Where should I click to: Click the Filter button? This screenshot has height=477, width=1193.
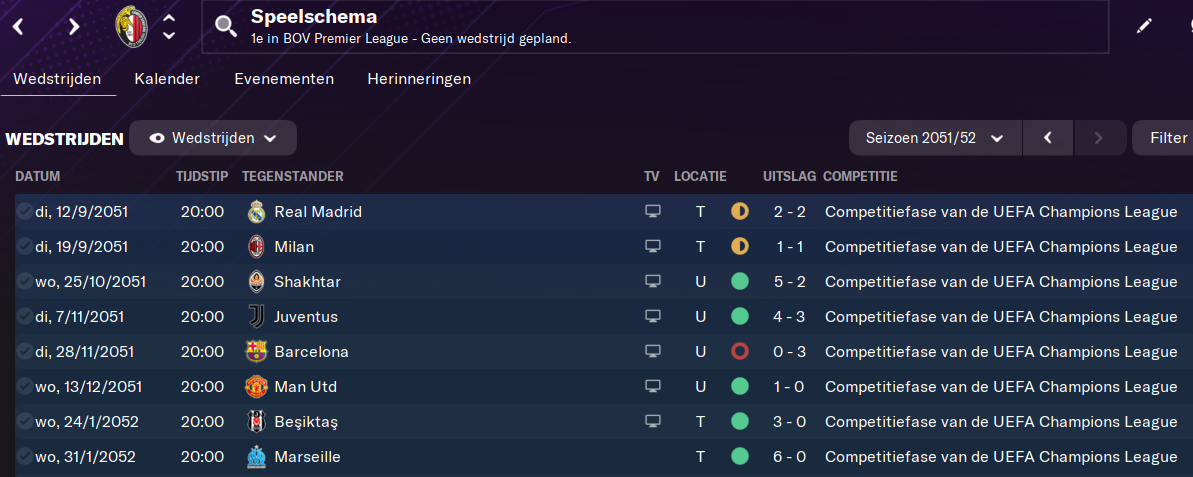click(1167, 138)
